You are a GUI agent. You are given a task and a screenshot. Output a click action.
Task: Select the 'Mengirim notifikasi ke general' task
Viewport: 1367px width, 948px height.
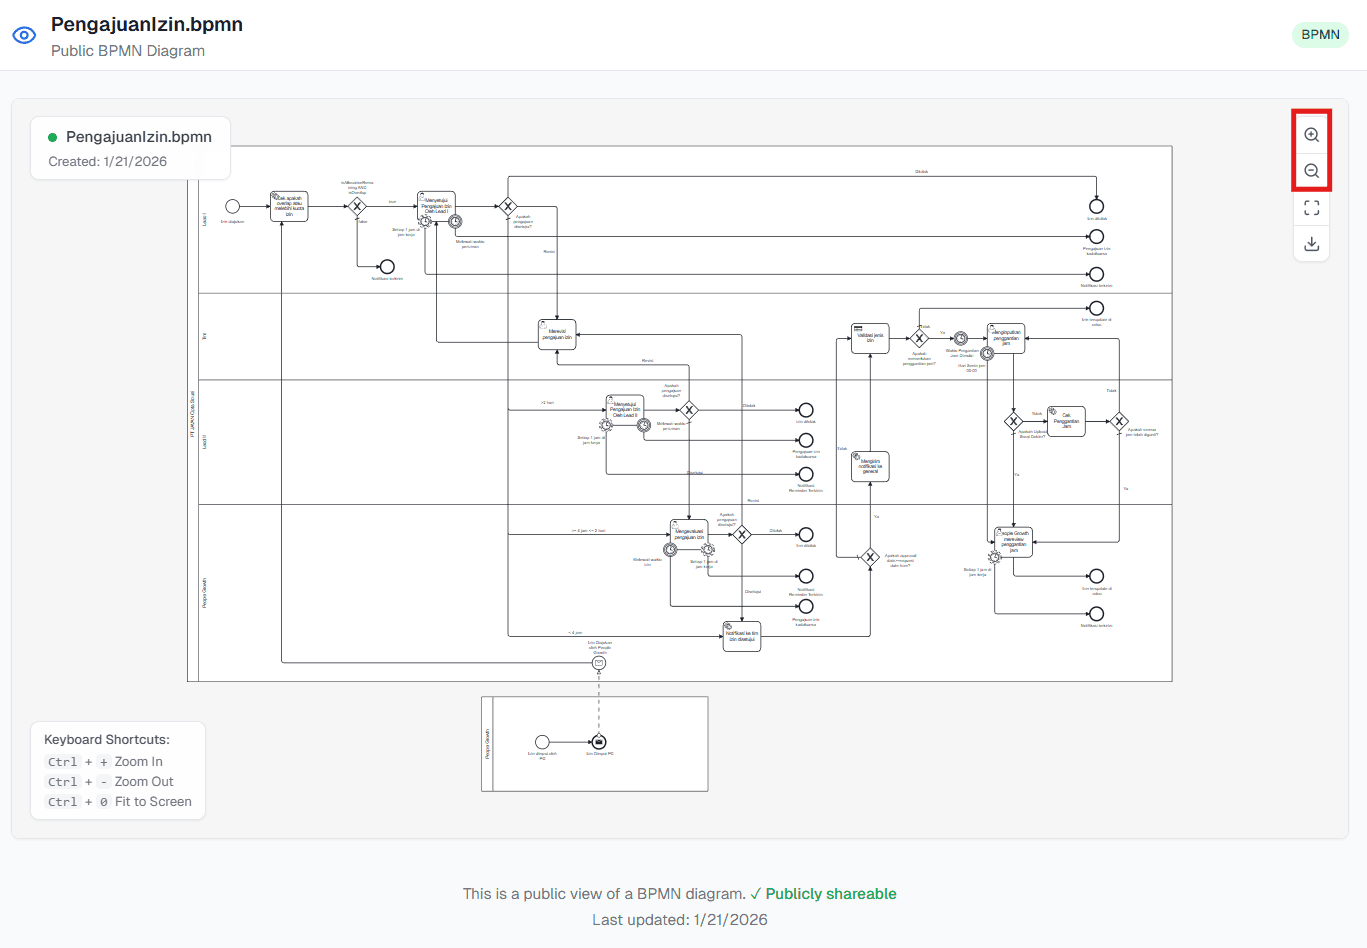[870, 465]
